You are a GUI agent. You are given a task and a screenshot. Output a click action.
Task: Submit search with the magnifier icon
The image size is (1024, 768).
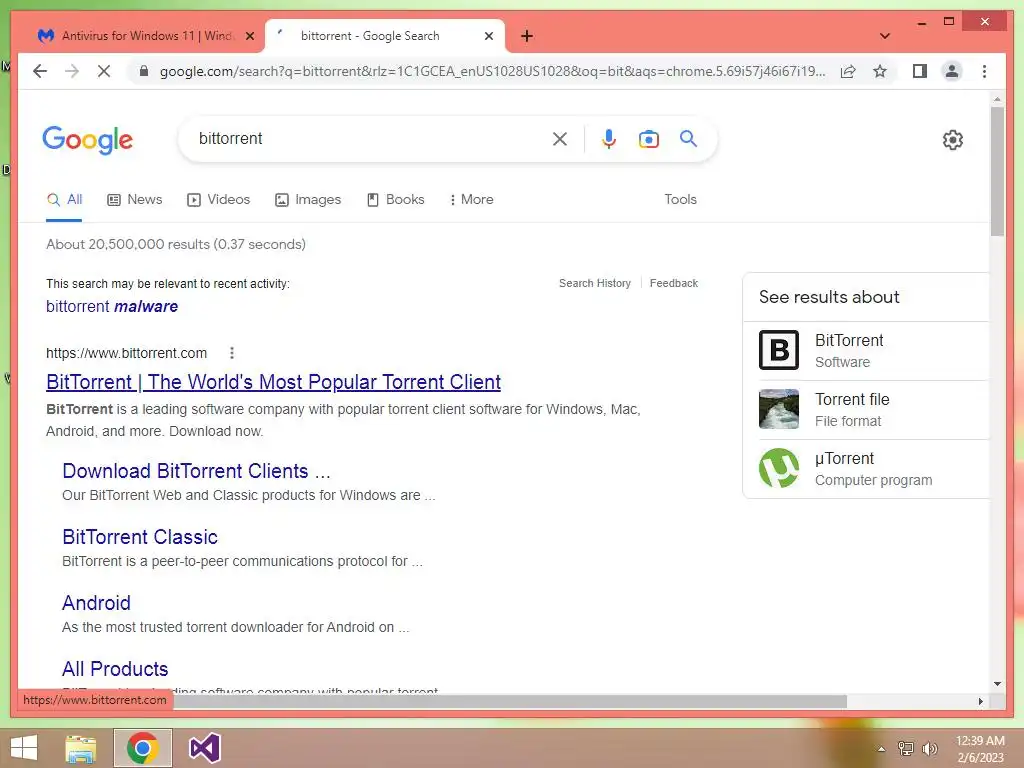(x=688, y=138)
